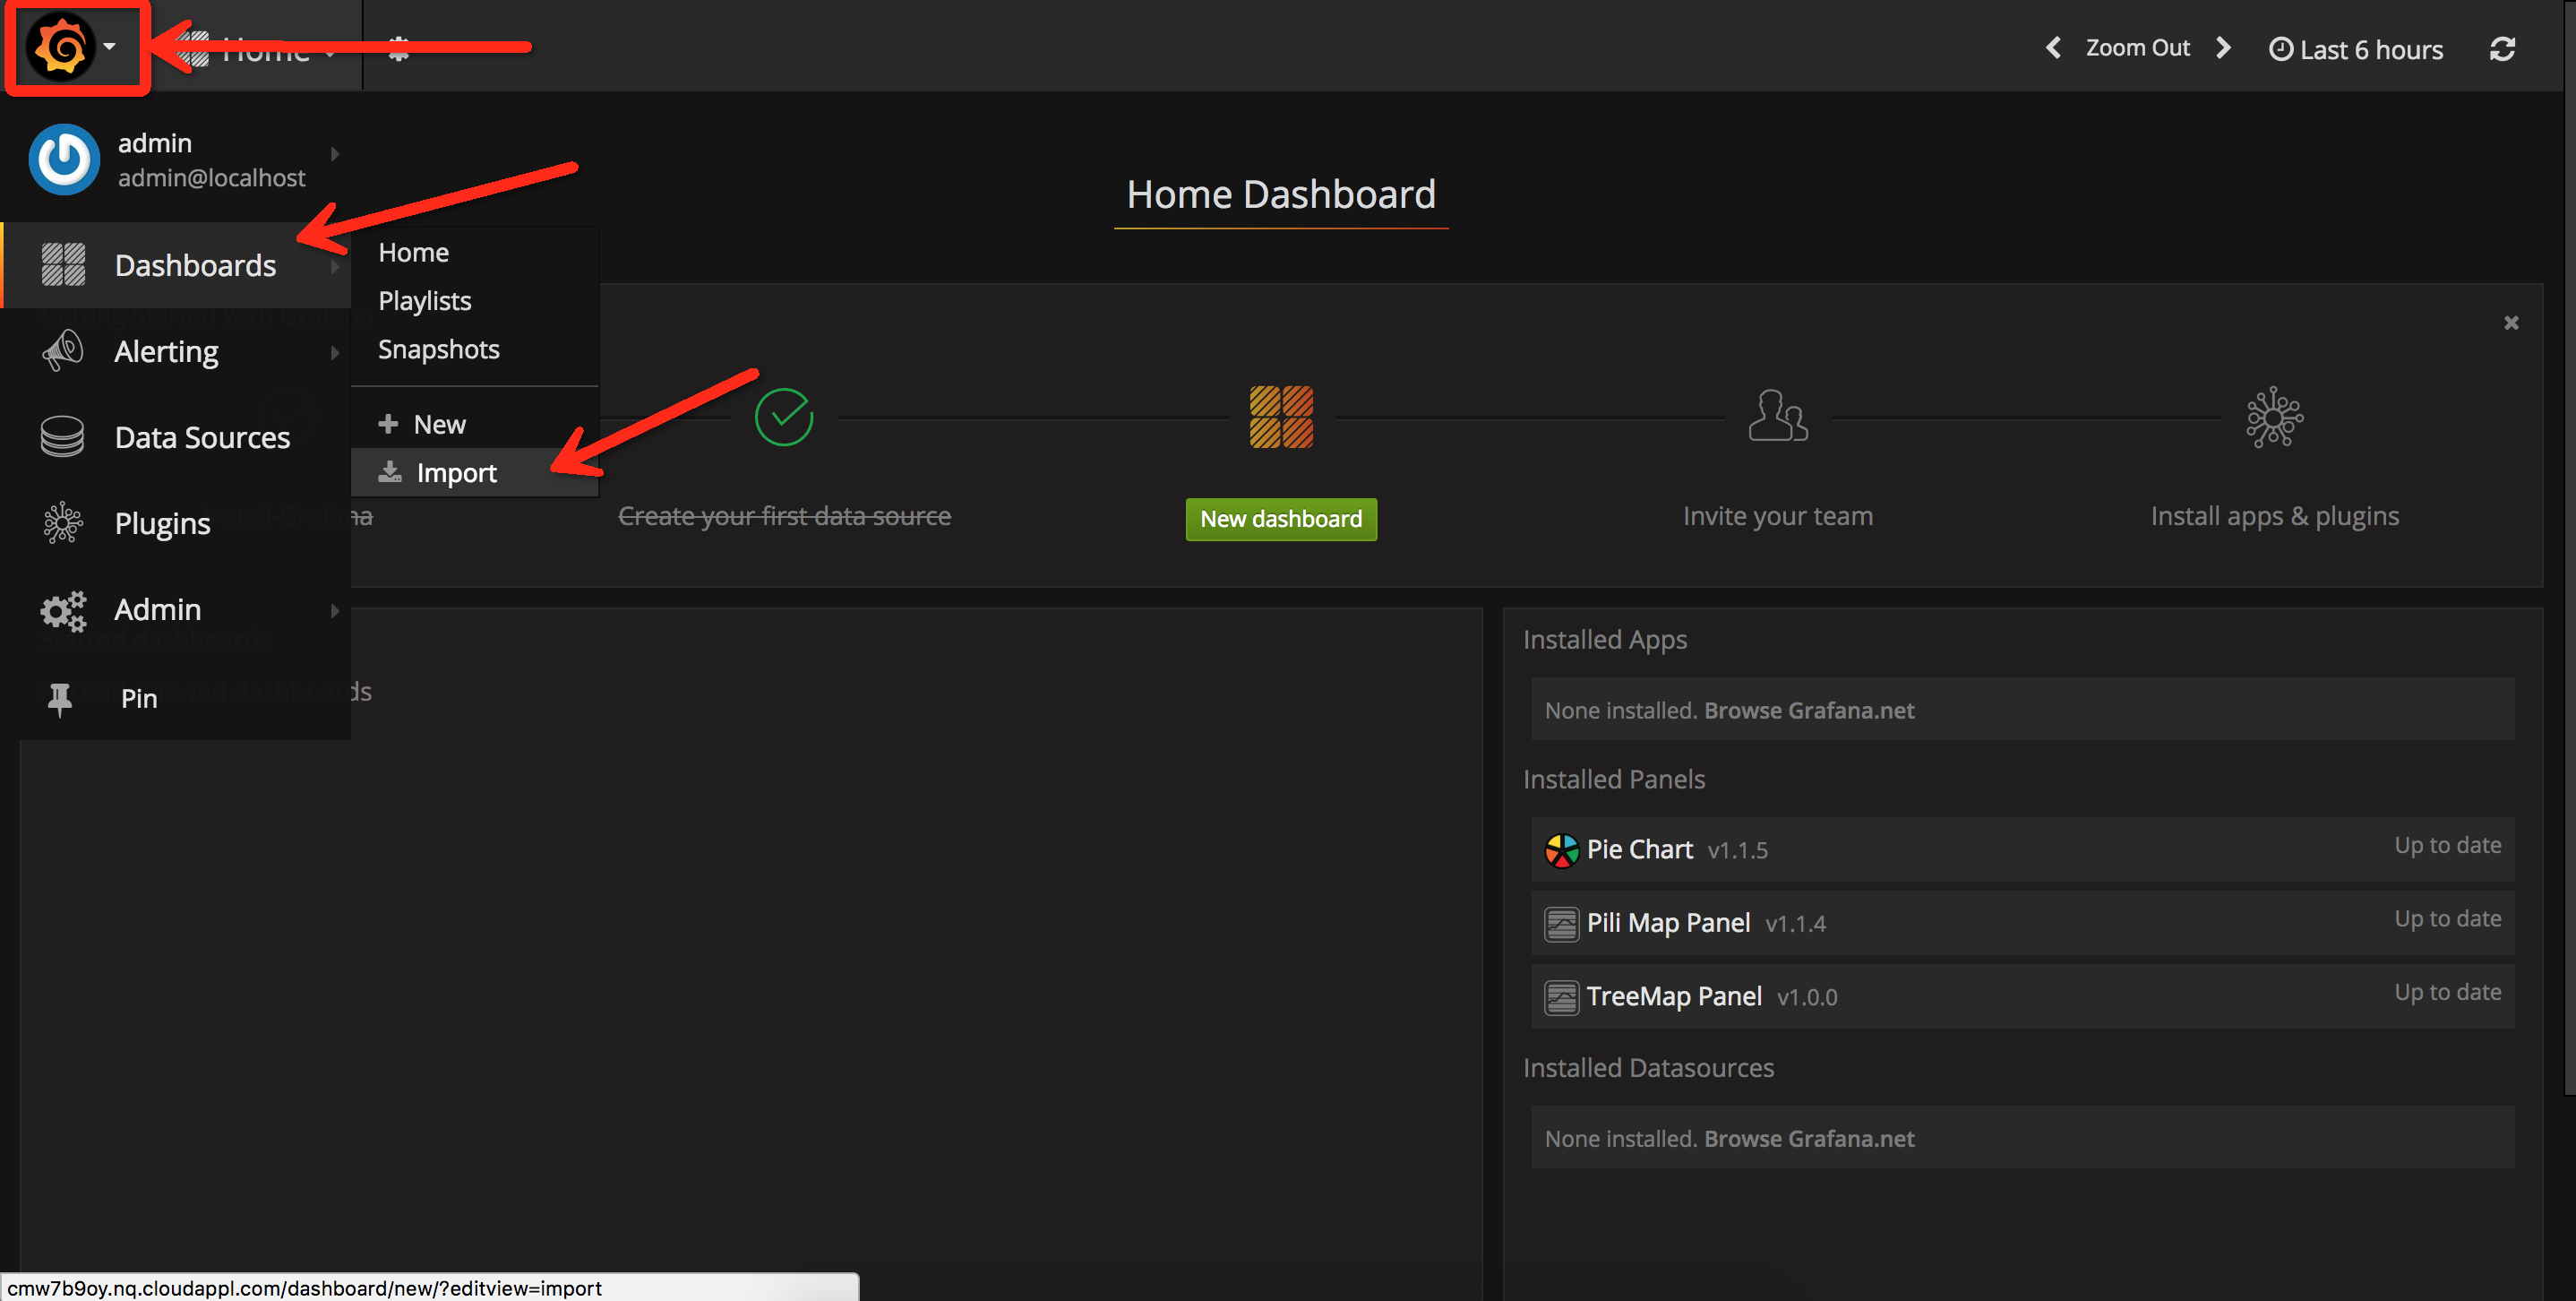Viewport: 2576px width, 1301px height.
Task: Open the Dashboards menu item
Action: (x=176, y=265)
